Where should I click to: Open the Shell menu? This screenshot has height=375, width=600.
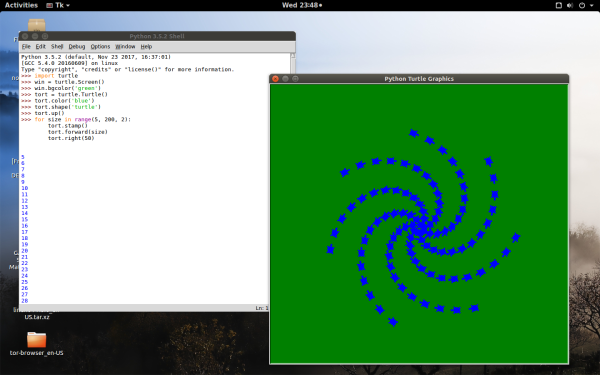coord(57,47)
